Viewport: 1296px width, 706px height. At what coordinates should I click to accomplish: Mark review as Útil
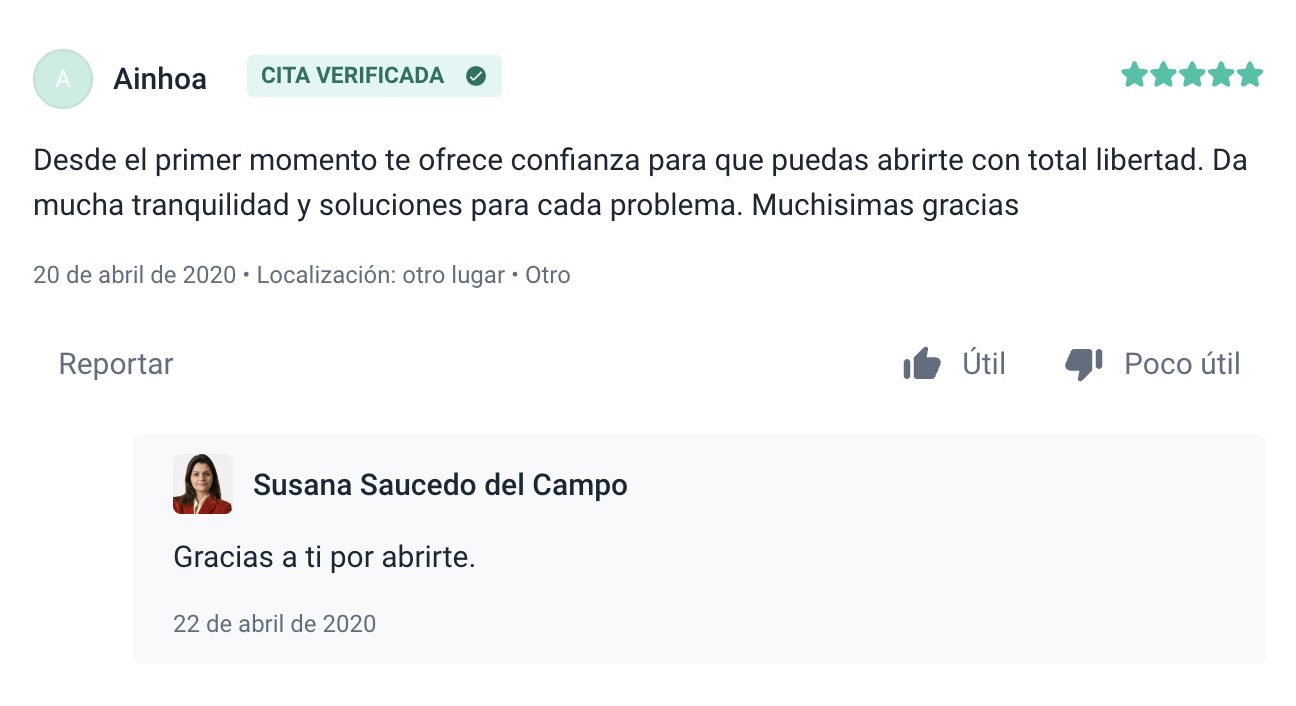click(983, 364)
